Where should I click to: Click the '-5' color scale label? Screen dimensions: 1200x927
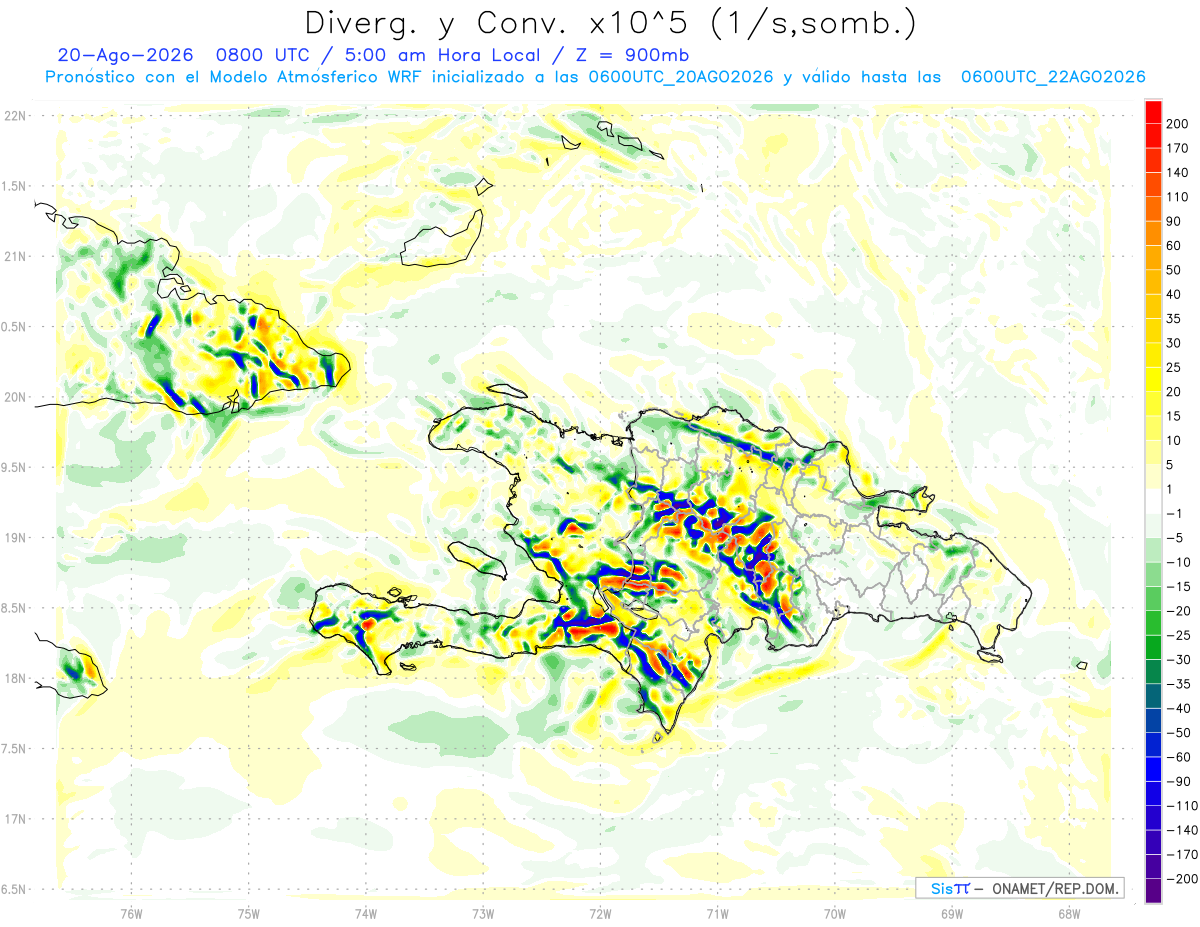tap(1174, 538)
